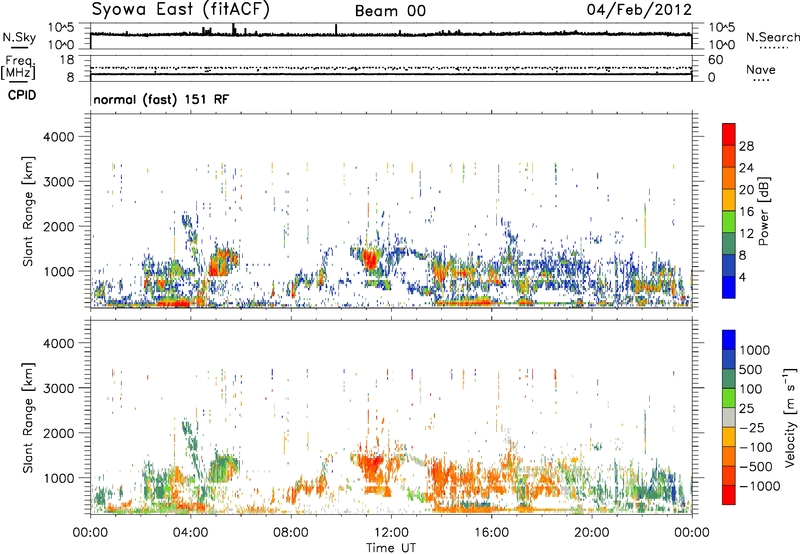This screenshot has width=800, height=554.
Task: Select the '4' label on power colorbar
Action: coord(742,278)
